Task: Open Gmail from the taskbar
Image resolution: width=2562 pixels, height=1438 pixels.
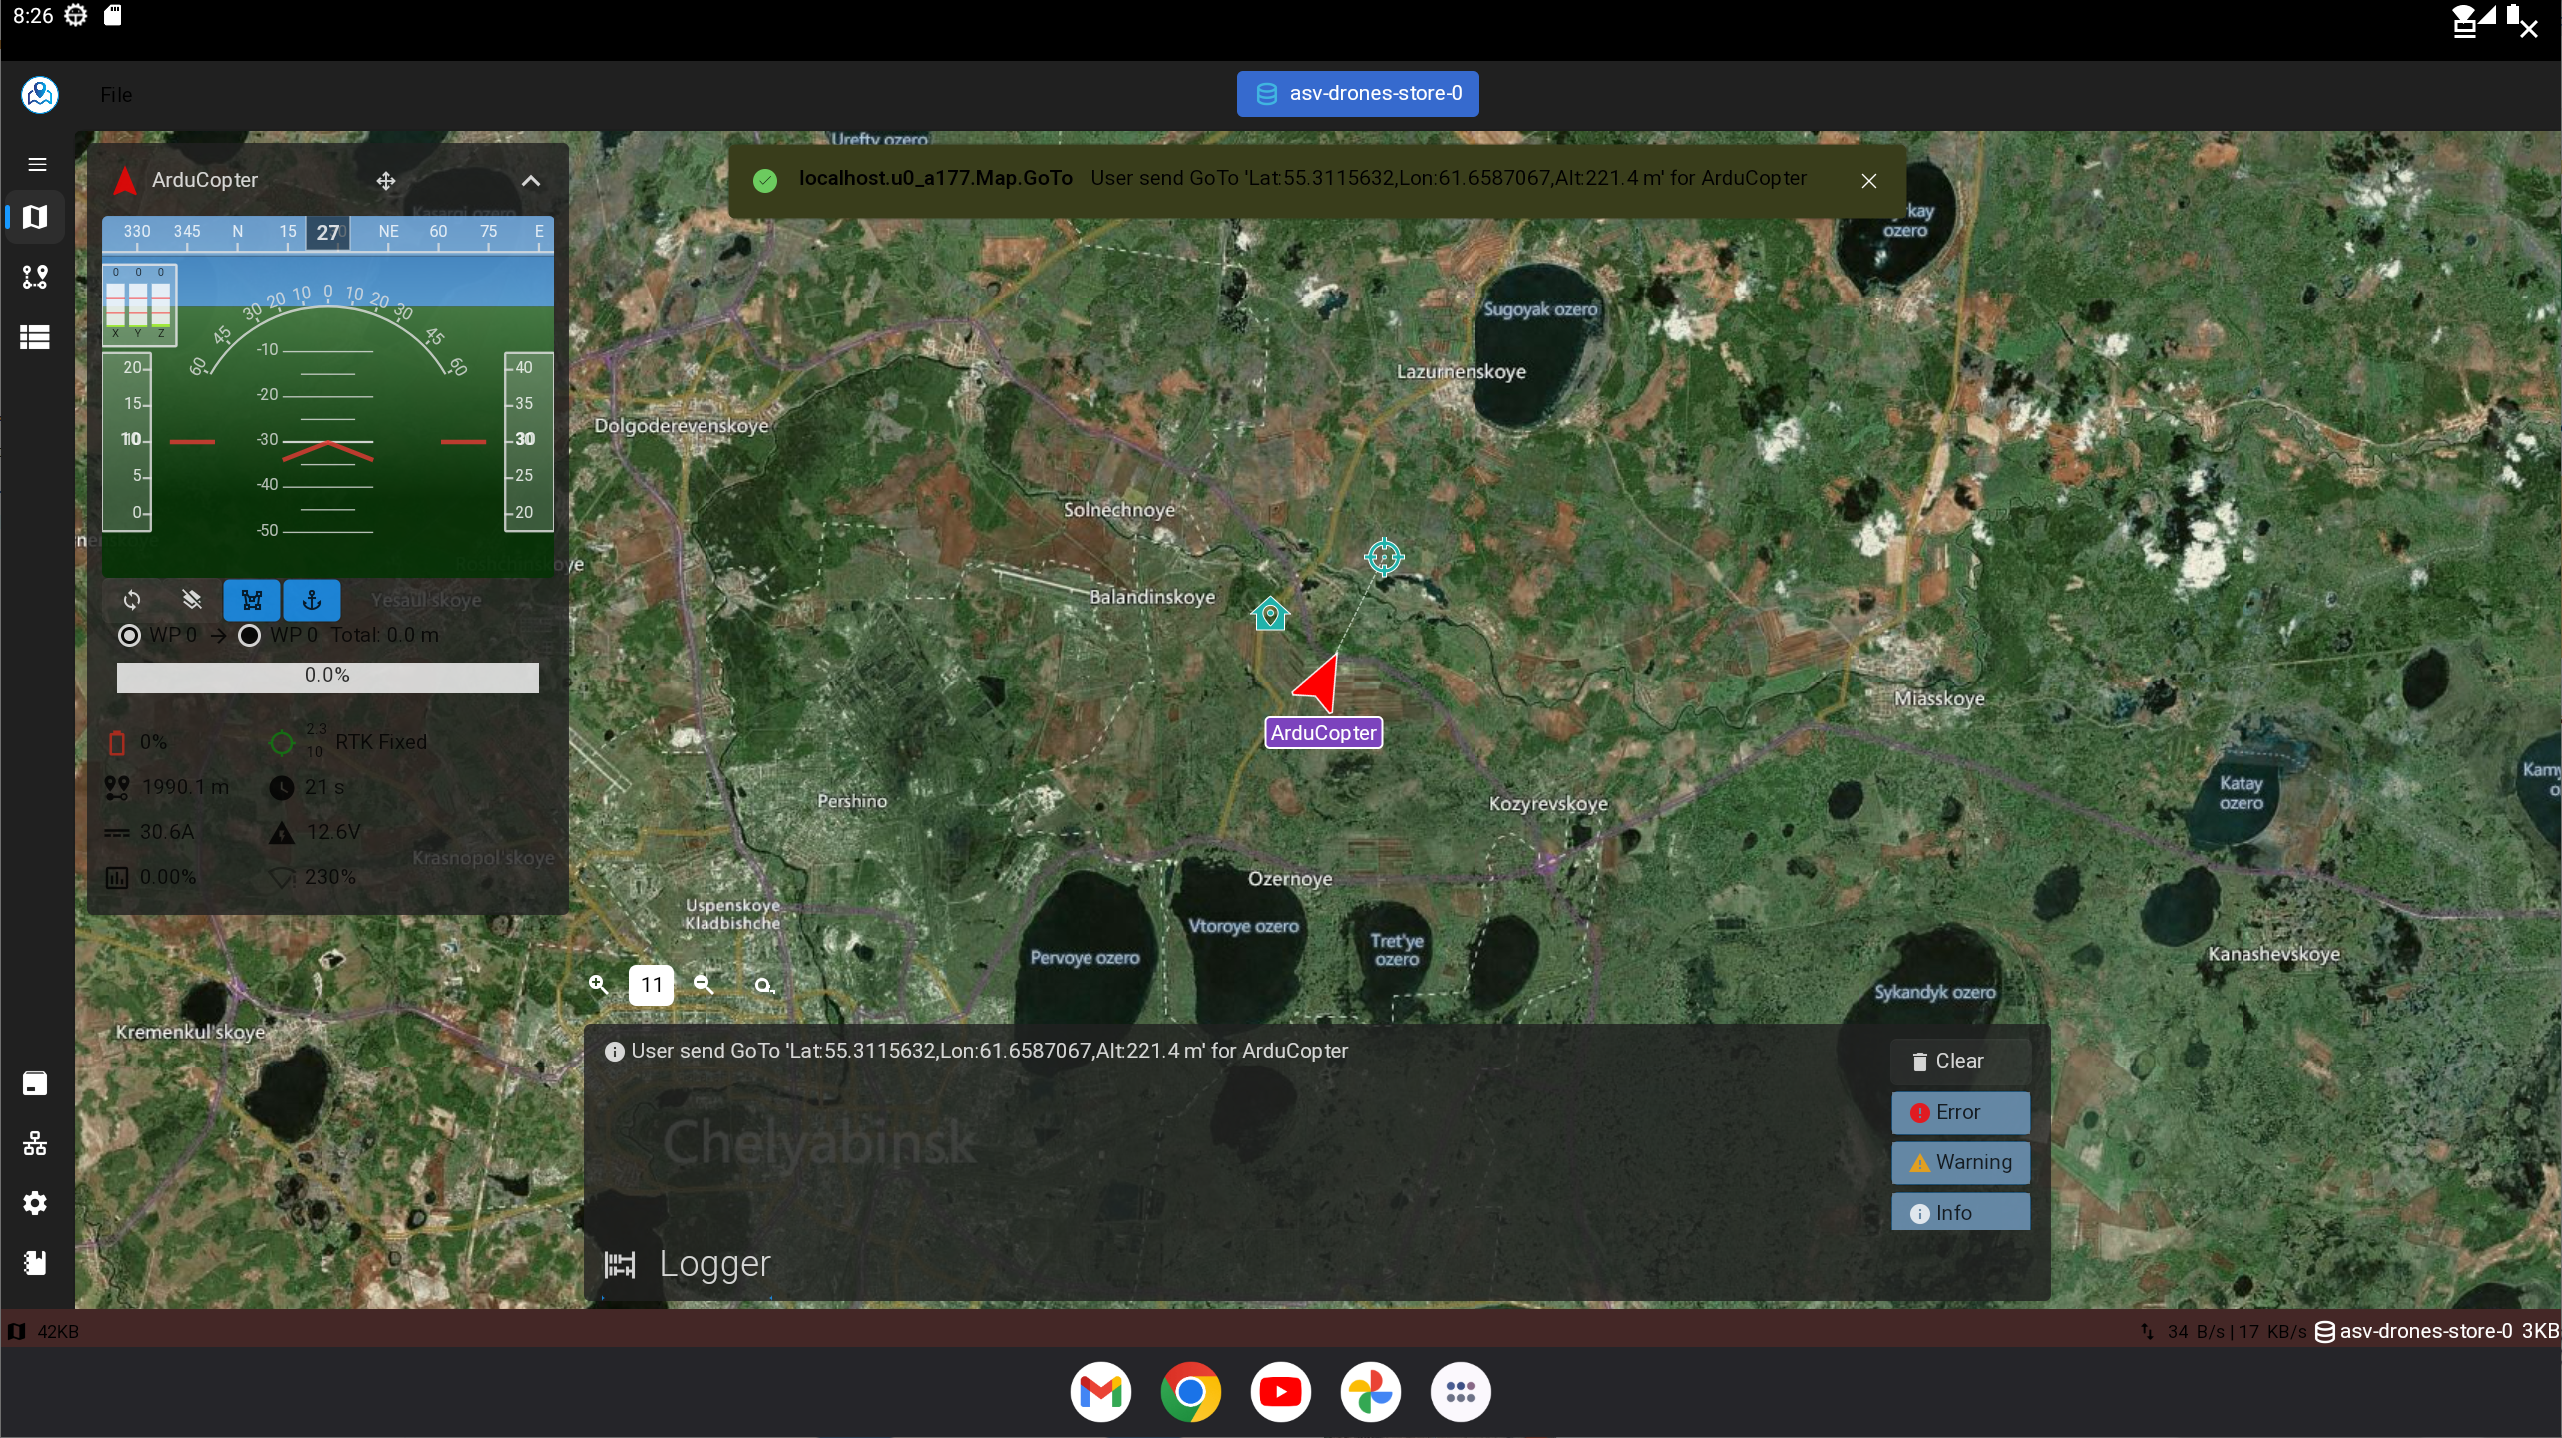Action: coord(1100,1391)
